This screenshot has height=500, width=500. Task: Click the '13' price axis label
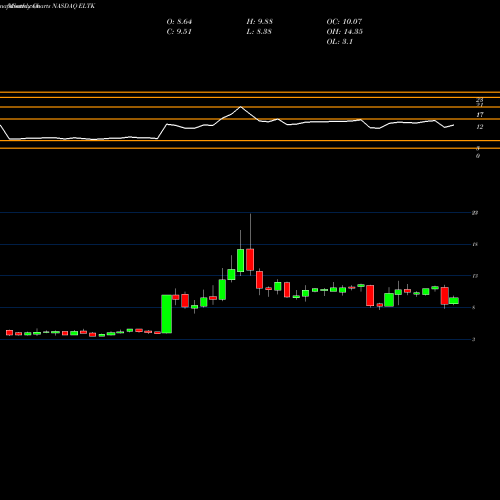click(475, 276)
